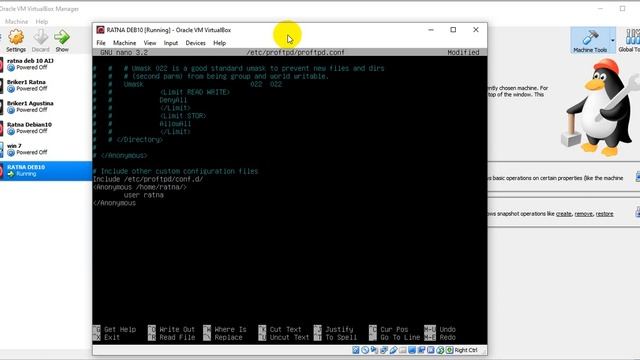Open the Settings gear in VirtualBox Manager
Screen dimensions: 640x360
pyautogui.click(x=16, y=41)
